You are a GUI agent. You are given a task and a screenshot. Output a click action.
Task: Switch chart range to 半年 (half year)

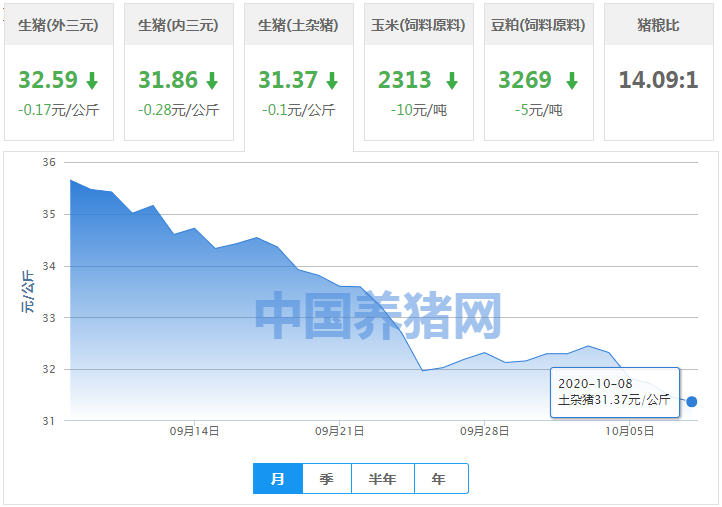click(x=383, y=479)
